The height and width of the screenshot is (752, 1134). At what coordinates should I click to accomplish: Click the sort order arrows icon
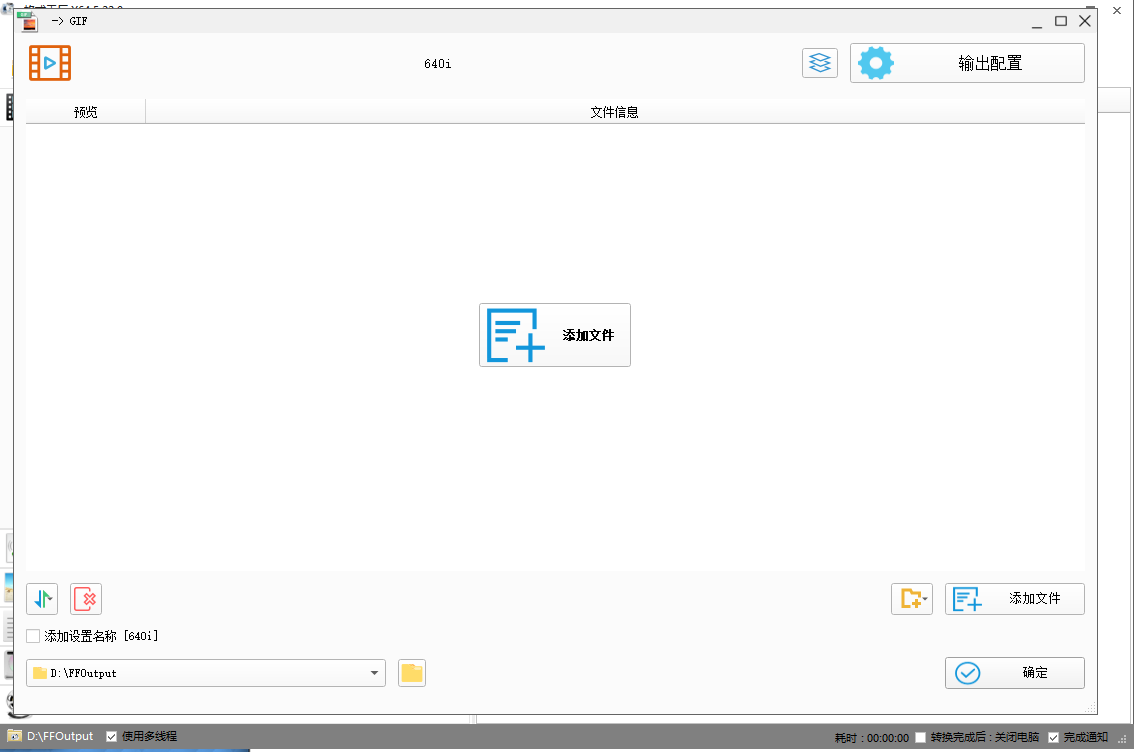tap(42, 599)
